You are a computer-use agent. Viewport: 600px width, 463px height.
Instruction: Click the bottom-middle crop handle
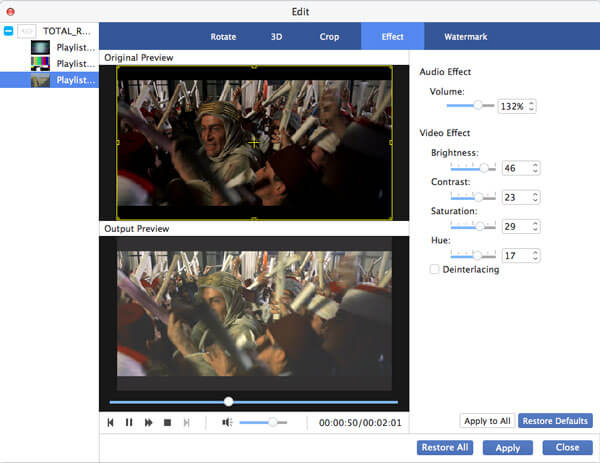(254, 218)
